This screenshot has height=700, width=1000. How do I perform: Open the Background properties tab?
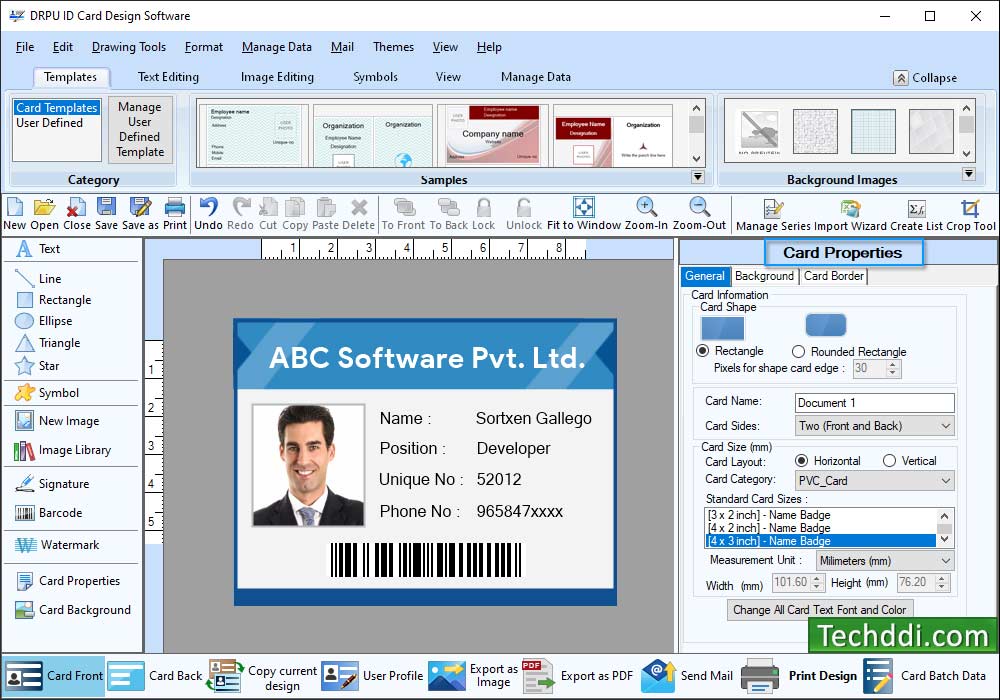point(764,276)
